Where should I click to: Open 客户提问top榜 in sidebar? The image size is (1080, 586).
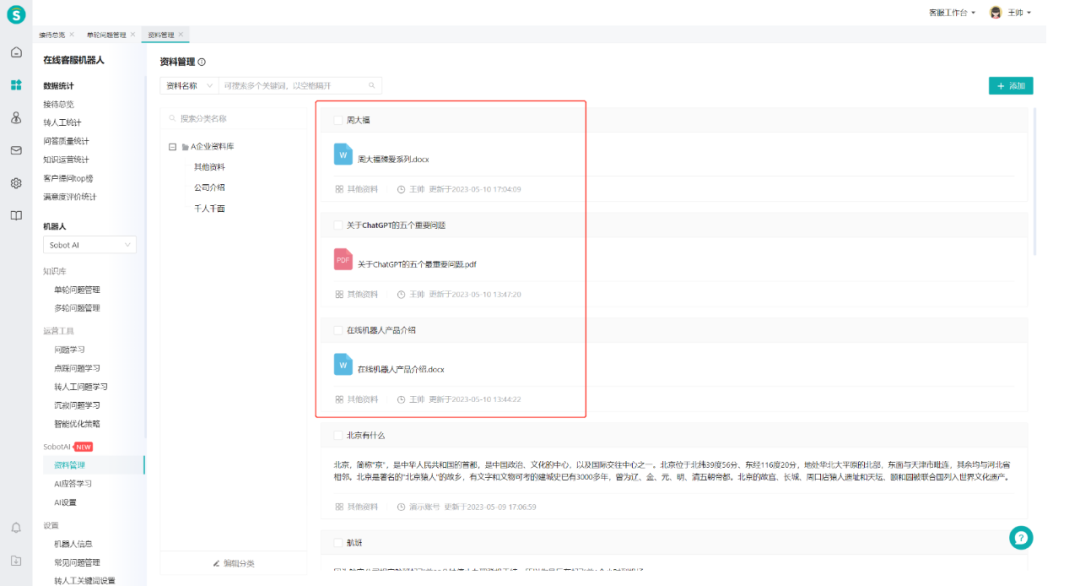click(x=68, y=178)
